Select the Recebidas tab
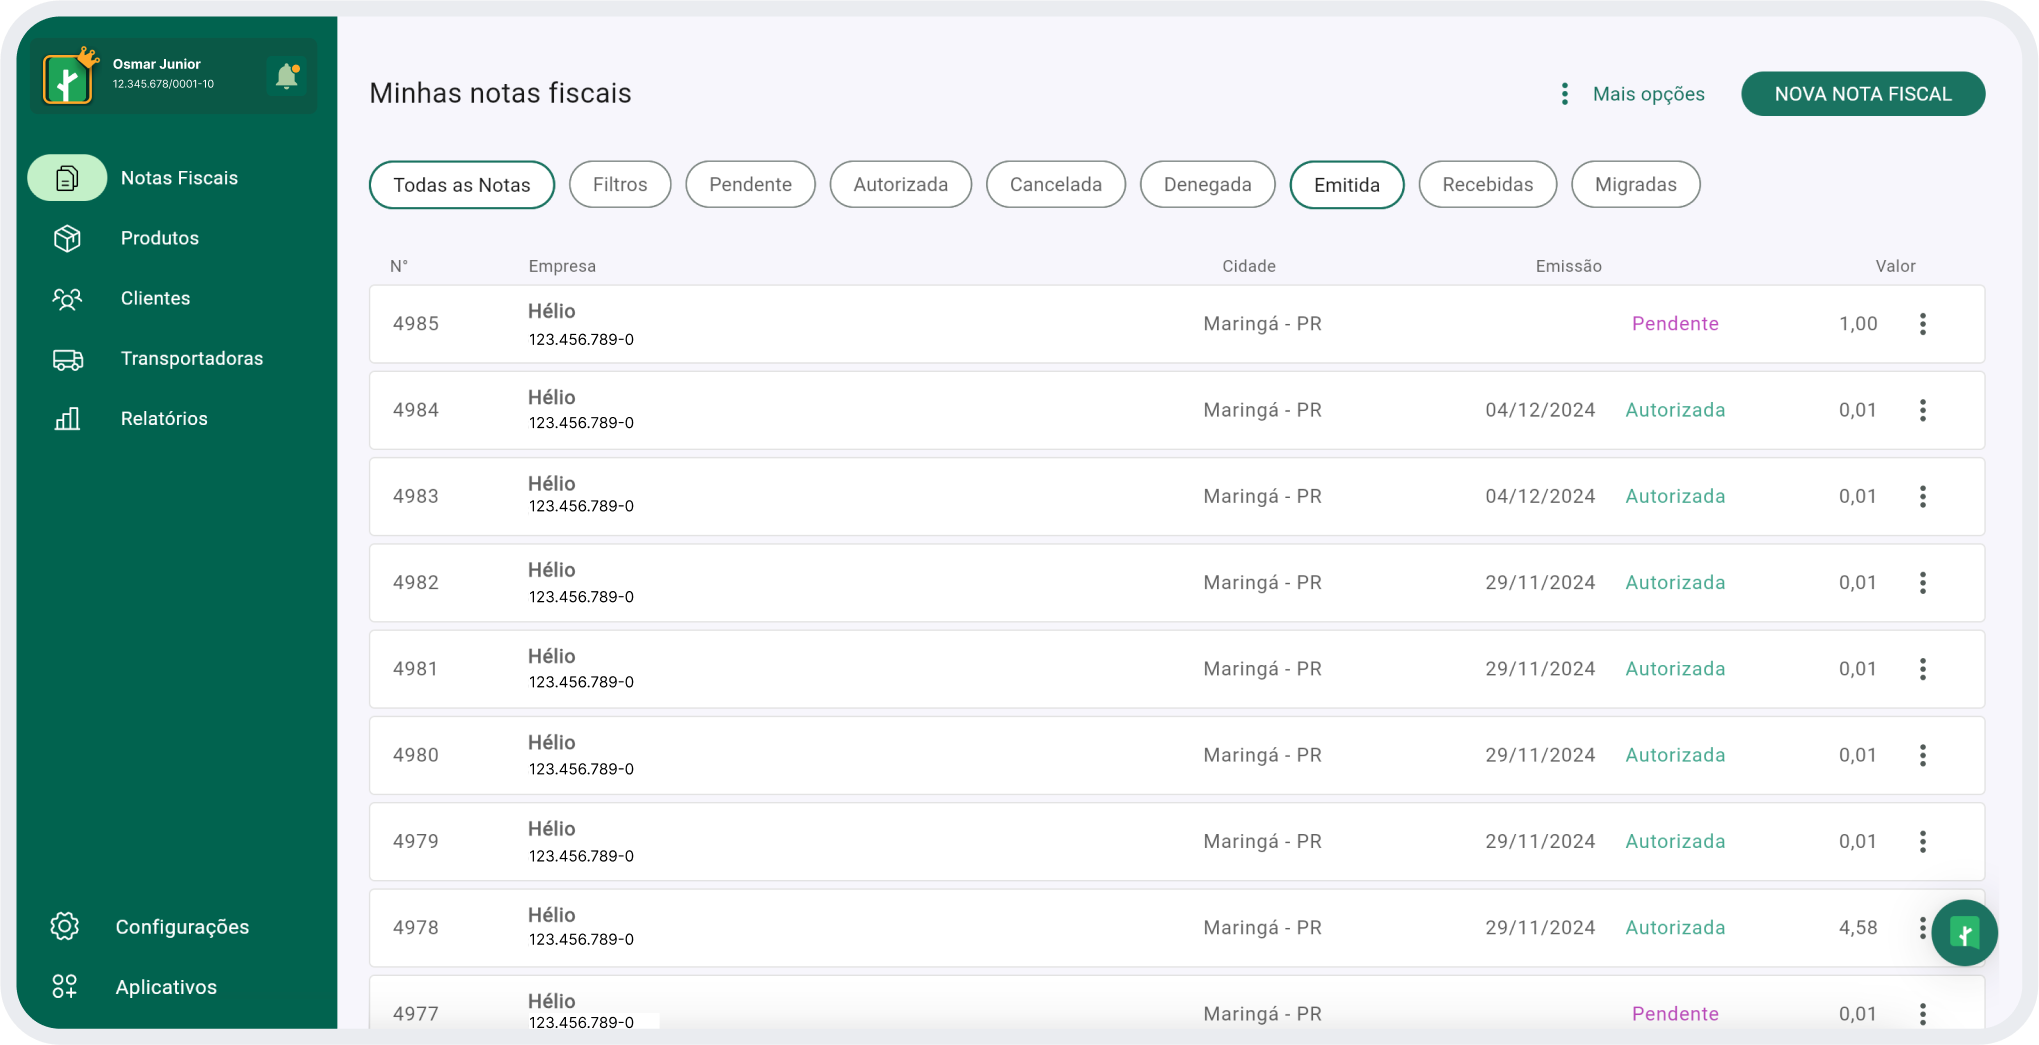2039x1045 pixels. tap(1487, 185)
